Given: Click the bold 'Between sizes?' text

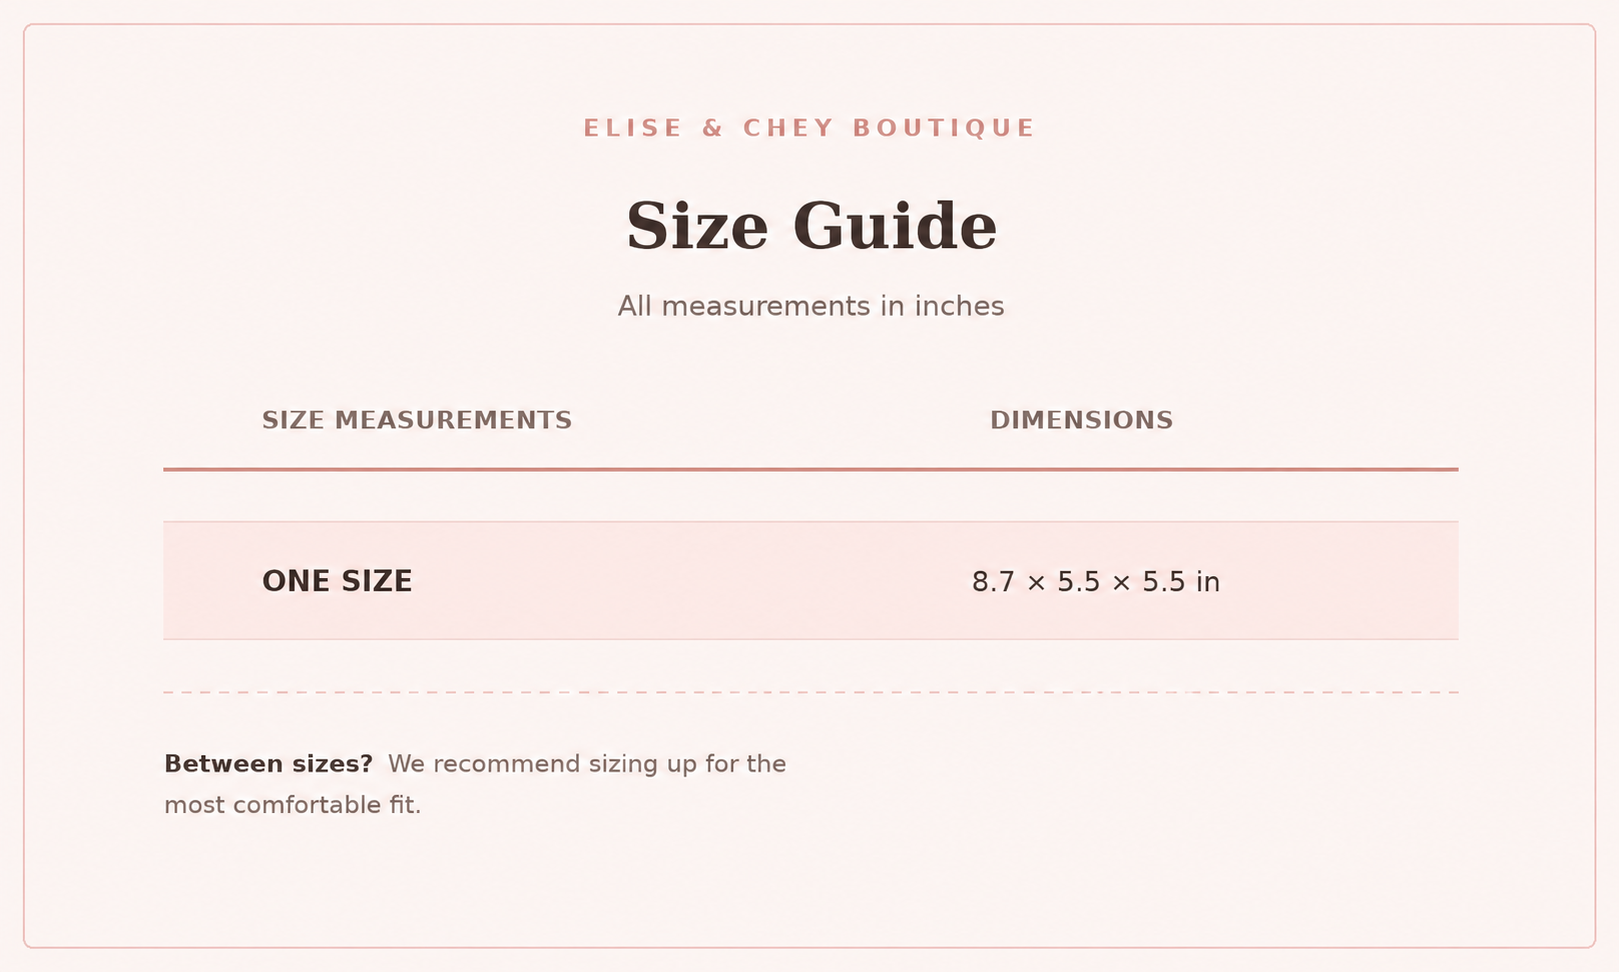Looking at the screenshot, I should pos(268,764).
